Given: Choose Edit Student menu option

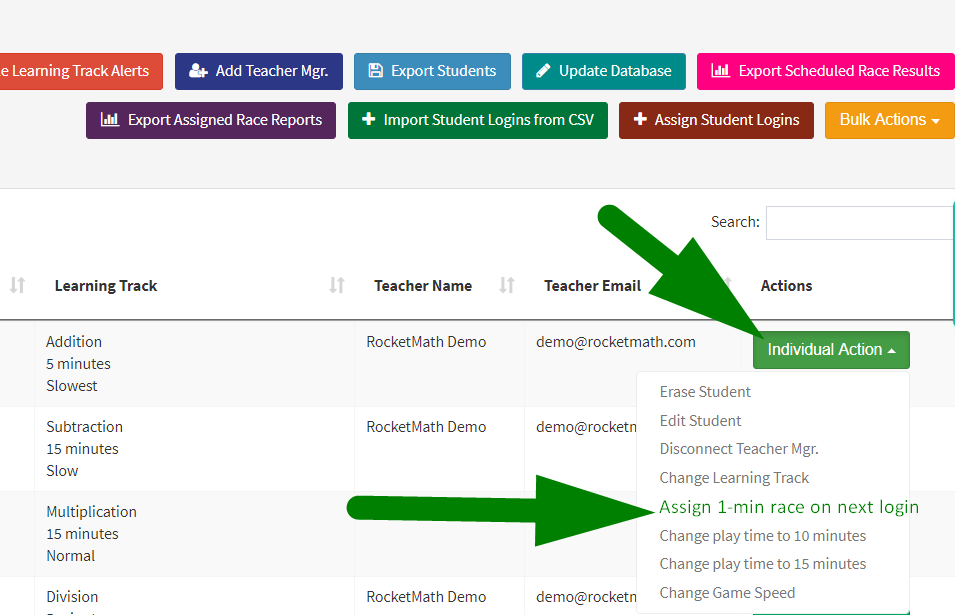Looking at the screenshot, I should click(700, 421).
